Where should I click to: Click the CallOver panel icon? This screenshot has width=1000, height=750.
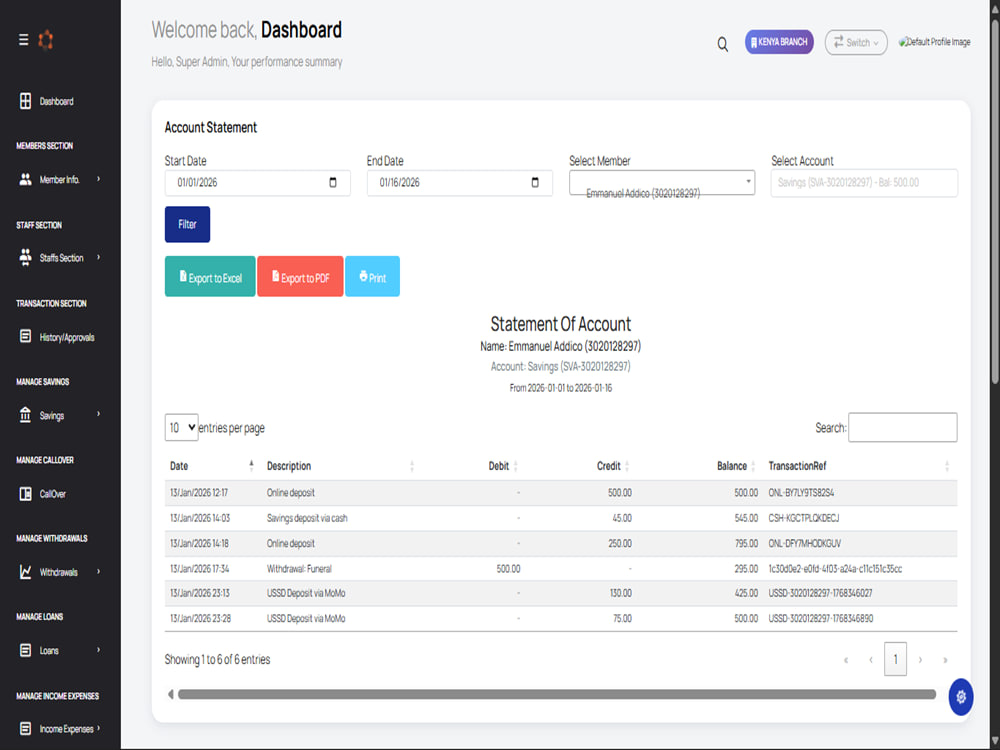(26, 494)
